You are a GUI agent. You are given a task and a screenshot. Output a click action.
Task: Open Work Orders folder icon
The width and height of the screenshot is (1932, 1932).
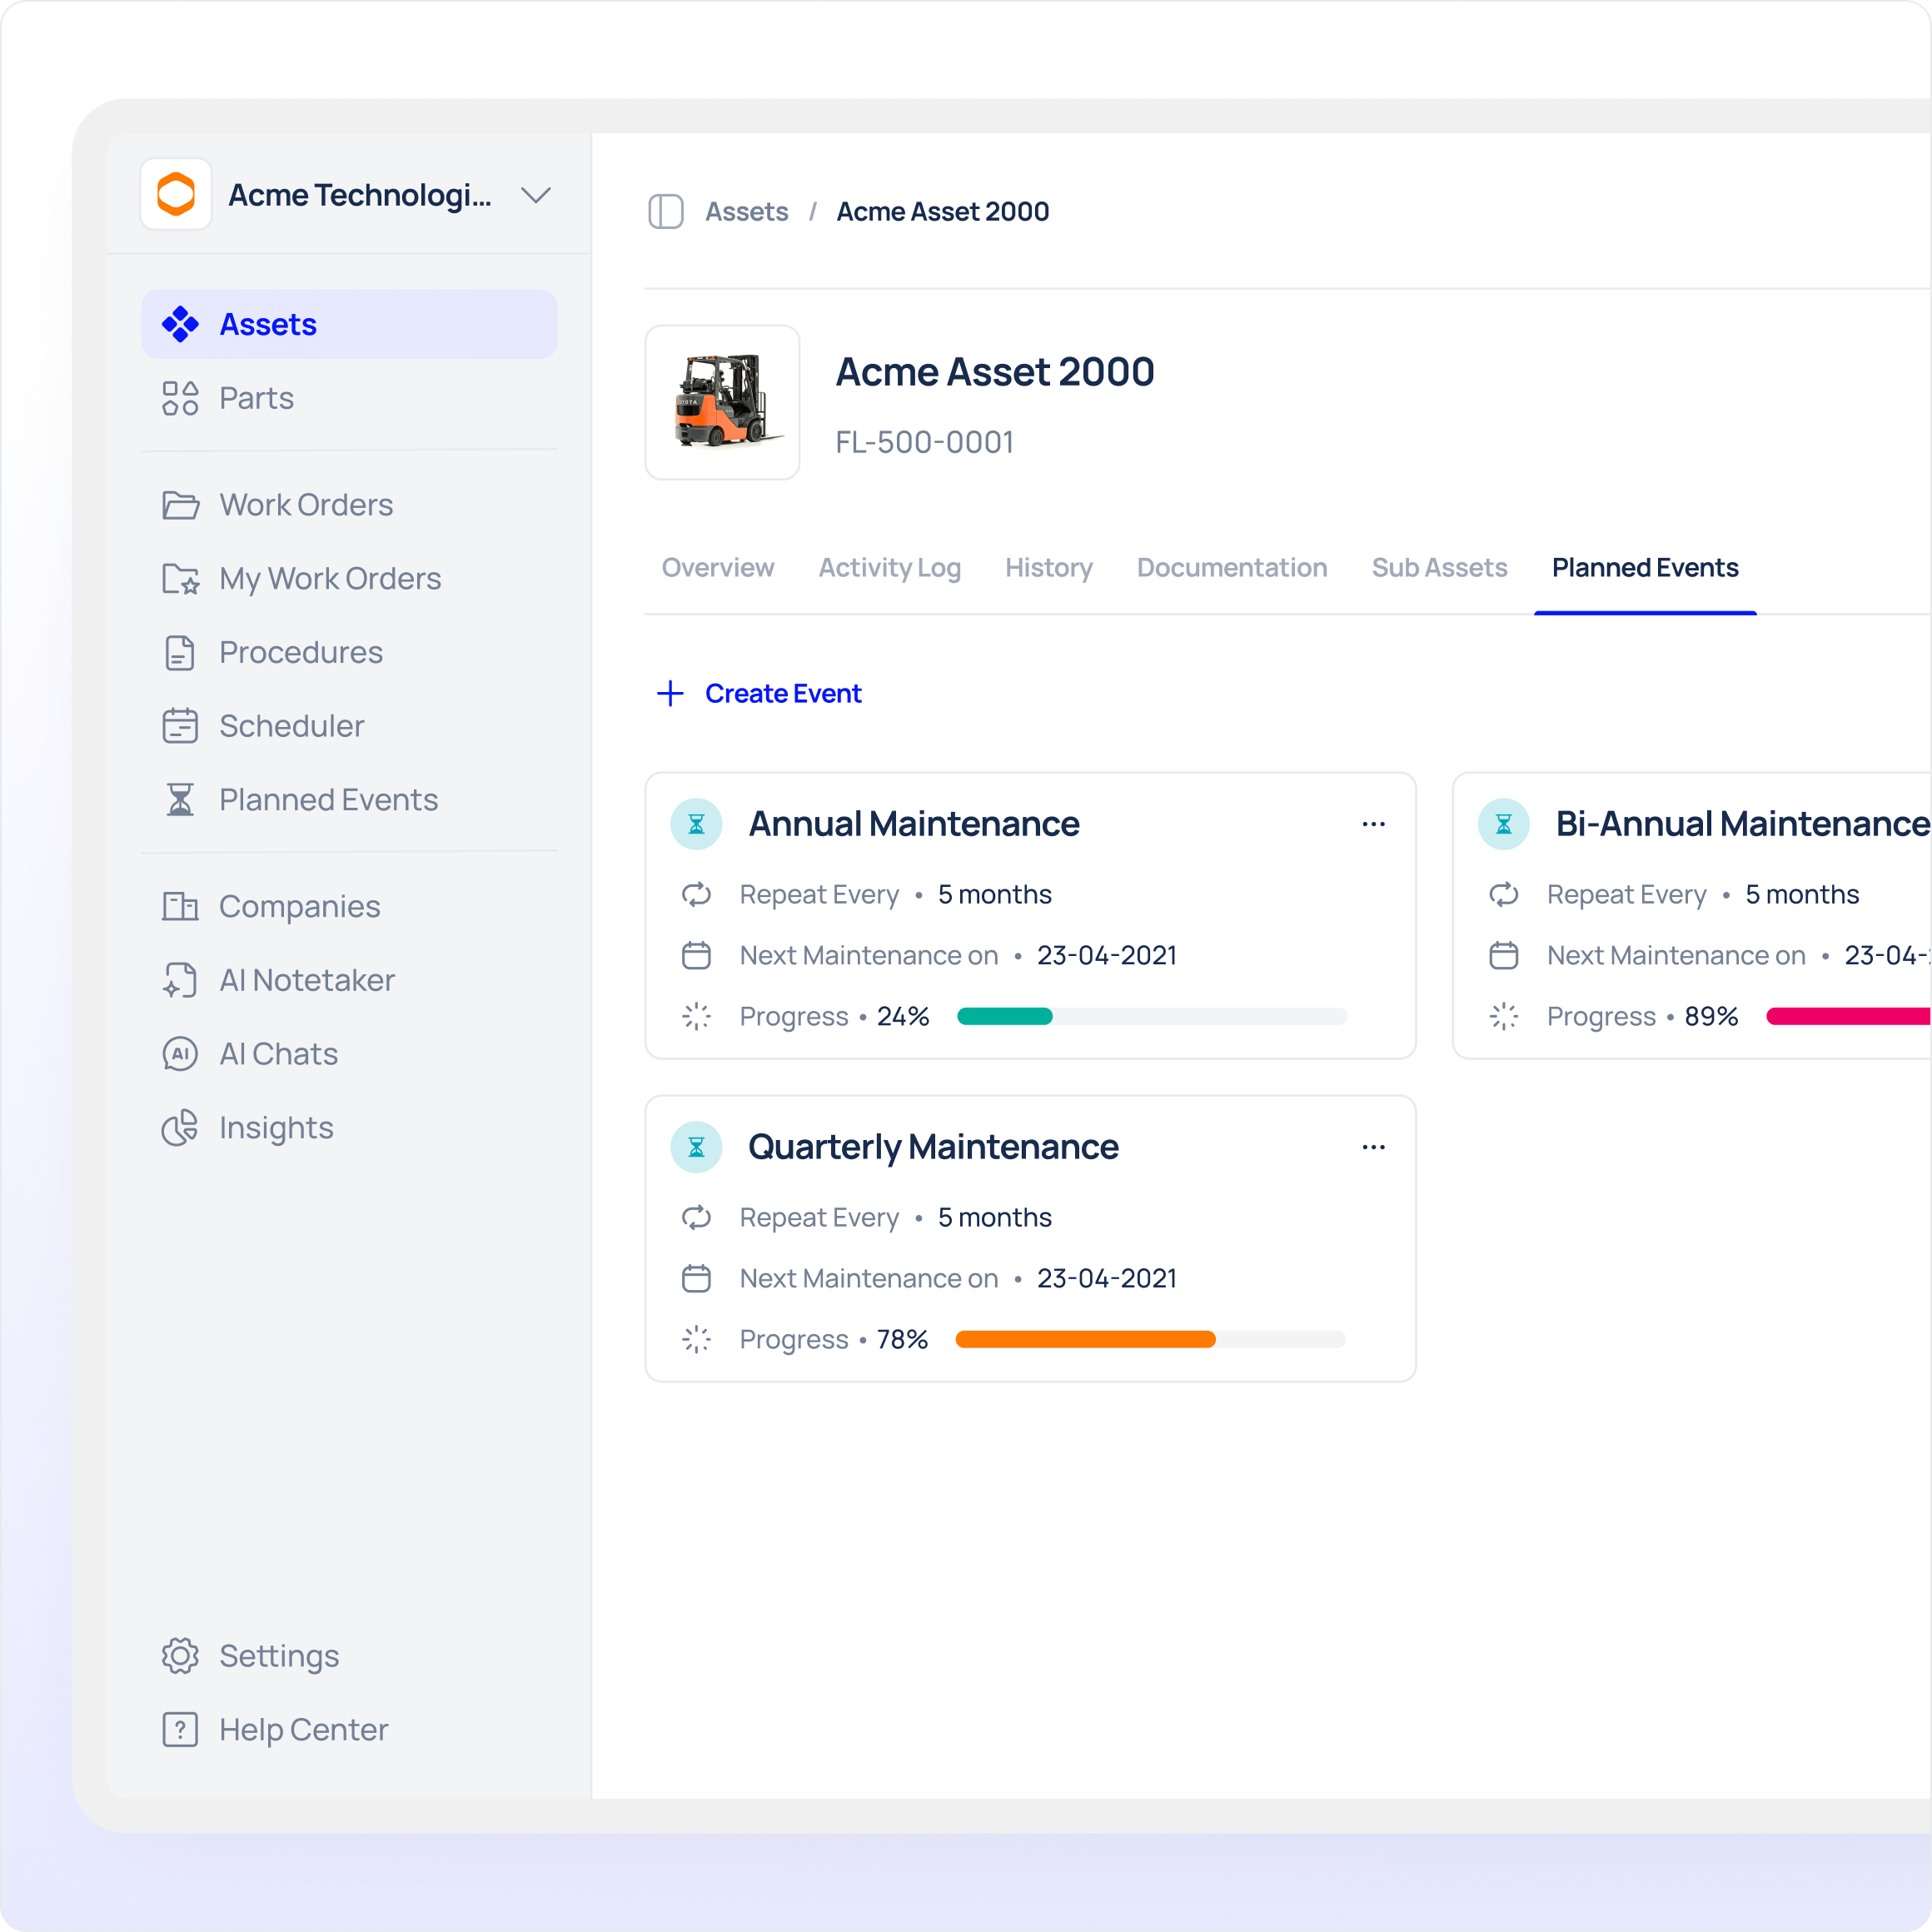click(180, 505)
